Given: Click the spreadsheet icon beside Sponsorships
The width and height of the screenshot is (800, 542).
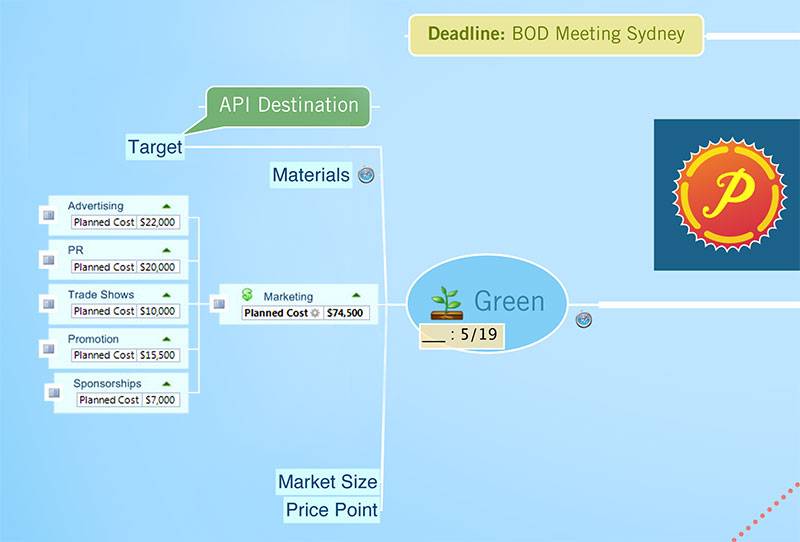Looking at the screenshot, I should pos(54,392).
